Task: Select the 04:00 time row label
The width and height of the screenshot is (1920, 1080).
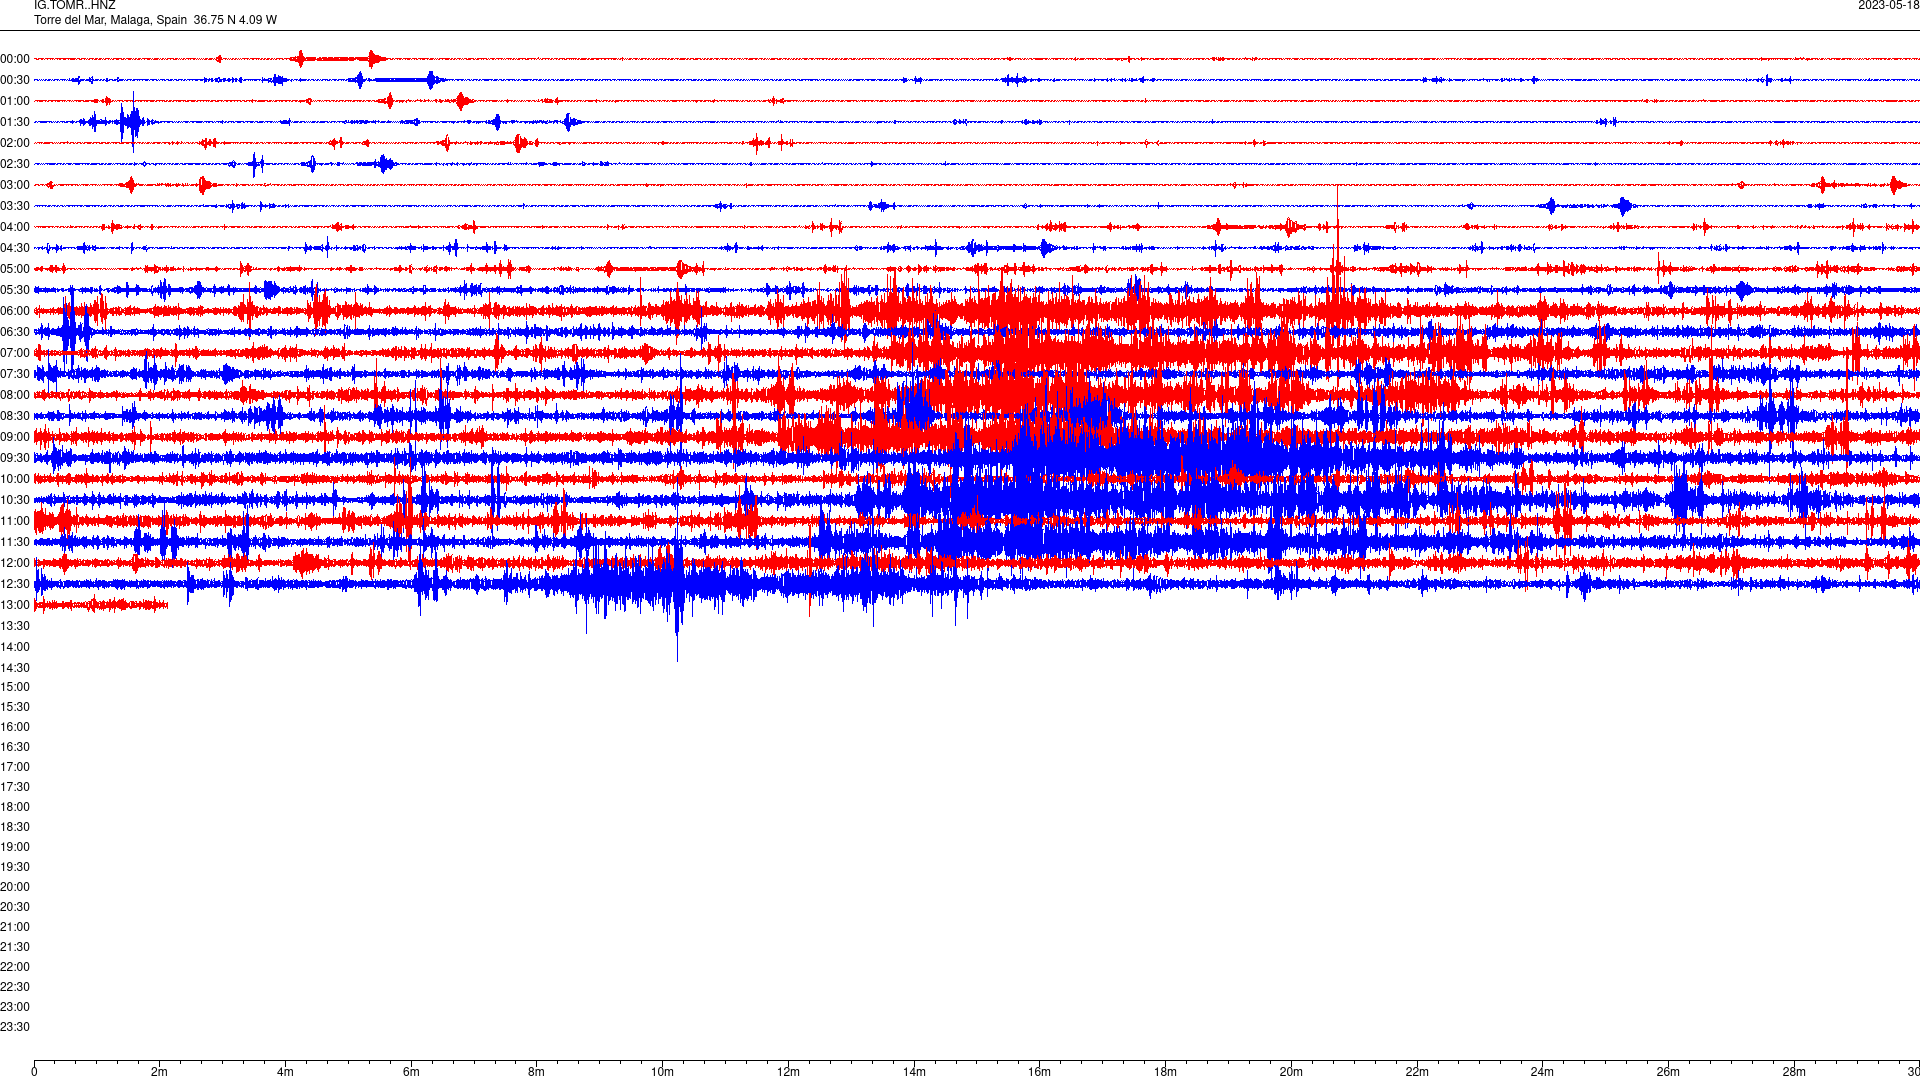Action: (x=15, y=227)
